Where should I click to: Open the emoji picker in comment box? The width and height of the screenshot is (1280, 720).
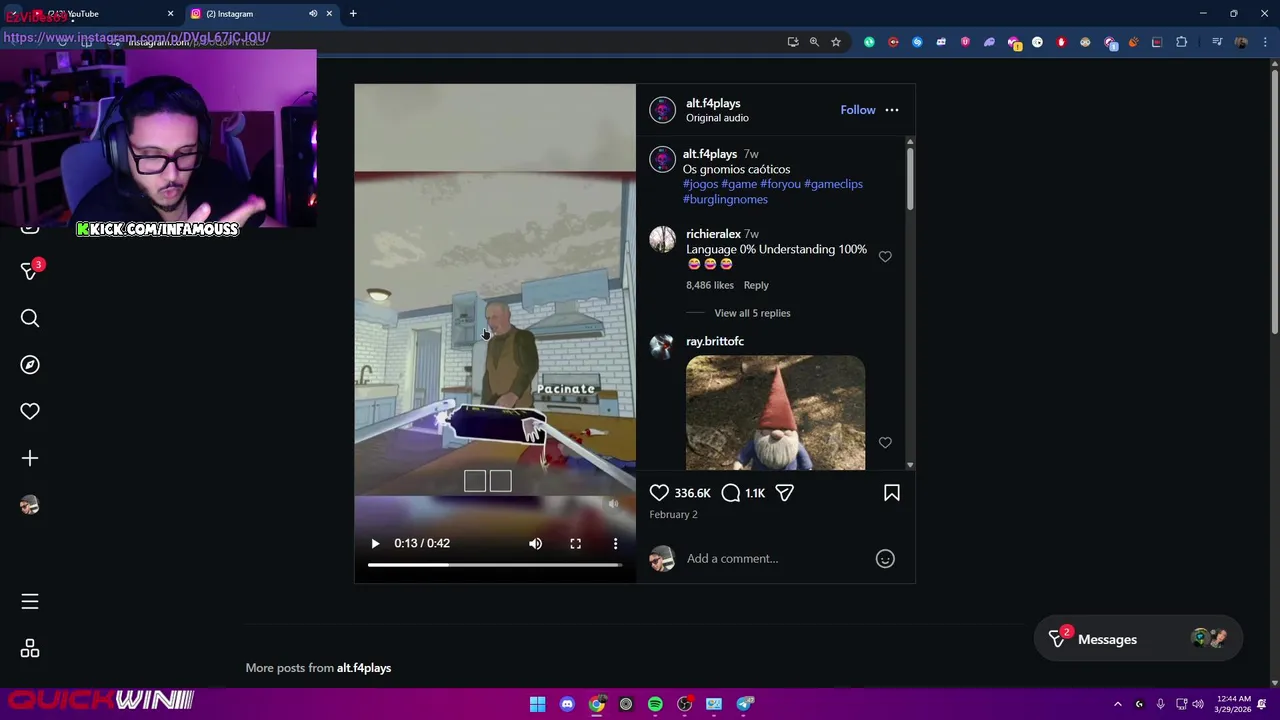(x=885, y=559)
